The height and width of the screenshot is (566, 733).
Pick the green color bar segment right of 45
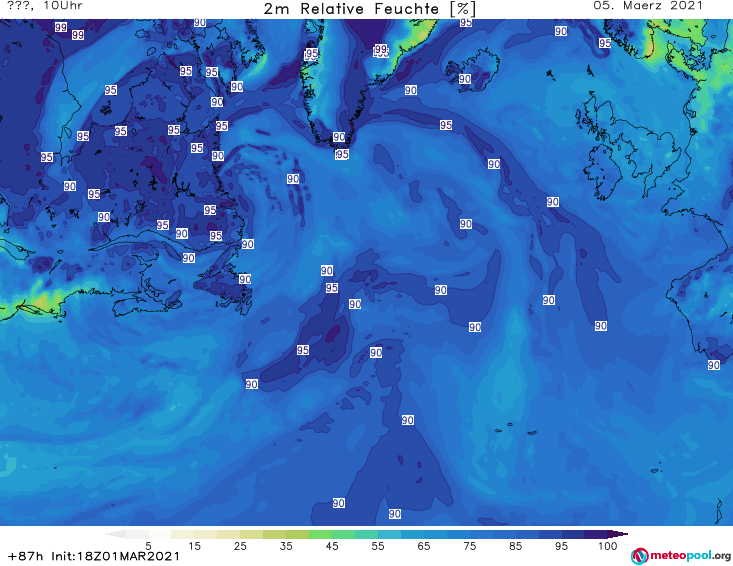point(343,534)
